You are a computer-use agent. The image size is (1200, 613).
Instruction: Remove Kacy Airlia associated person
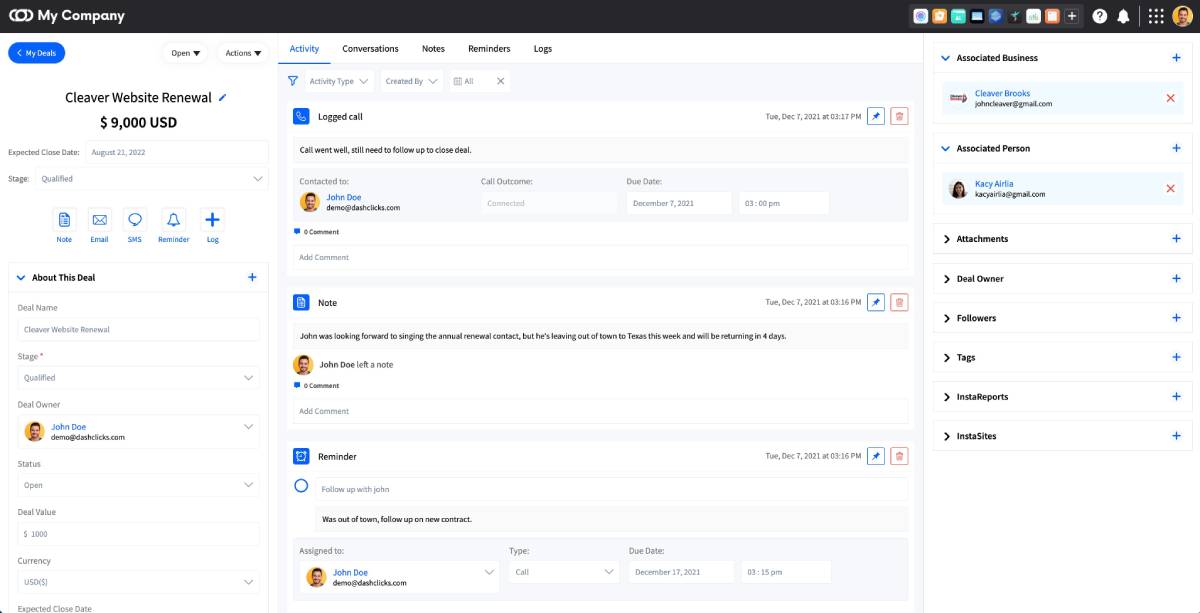click(x=1170, y=188)
